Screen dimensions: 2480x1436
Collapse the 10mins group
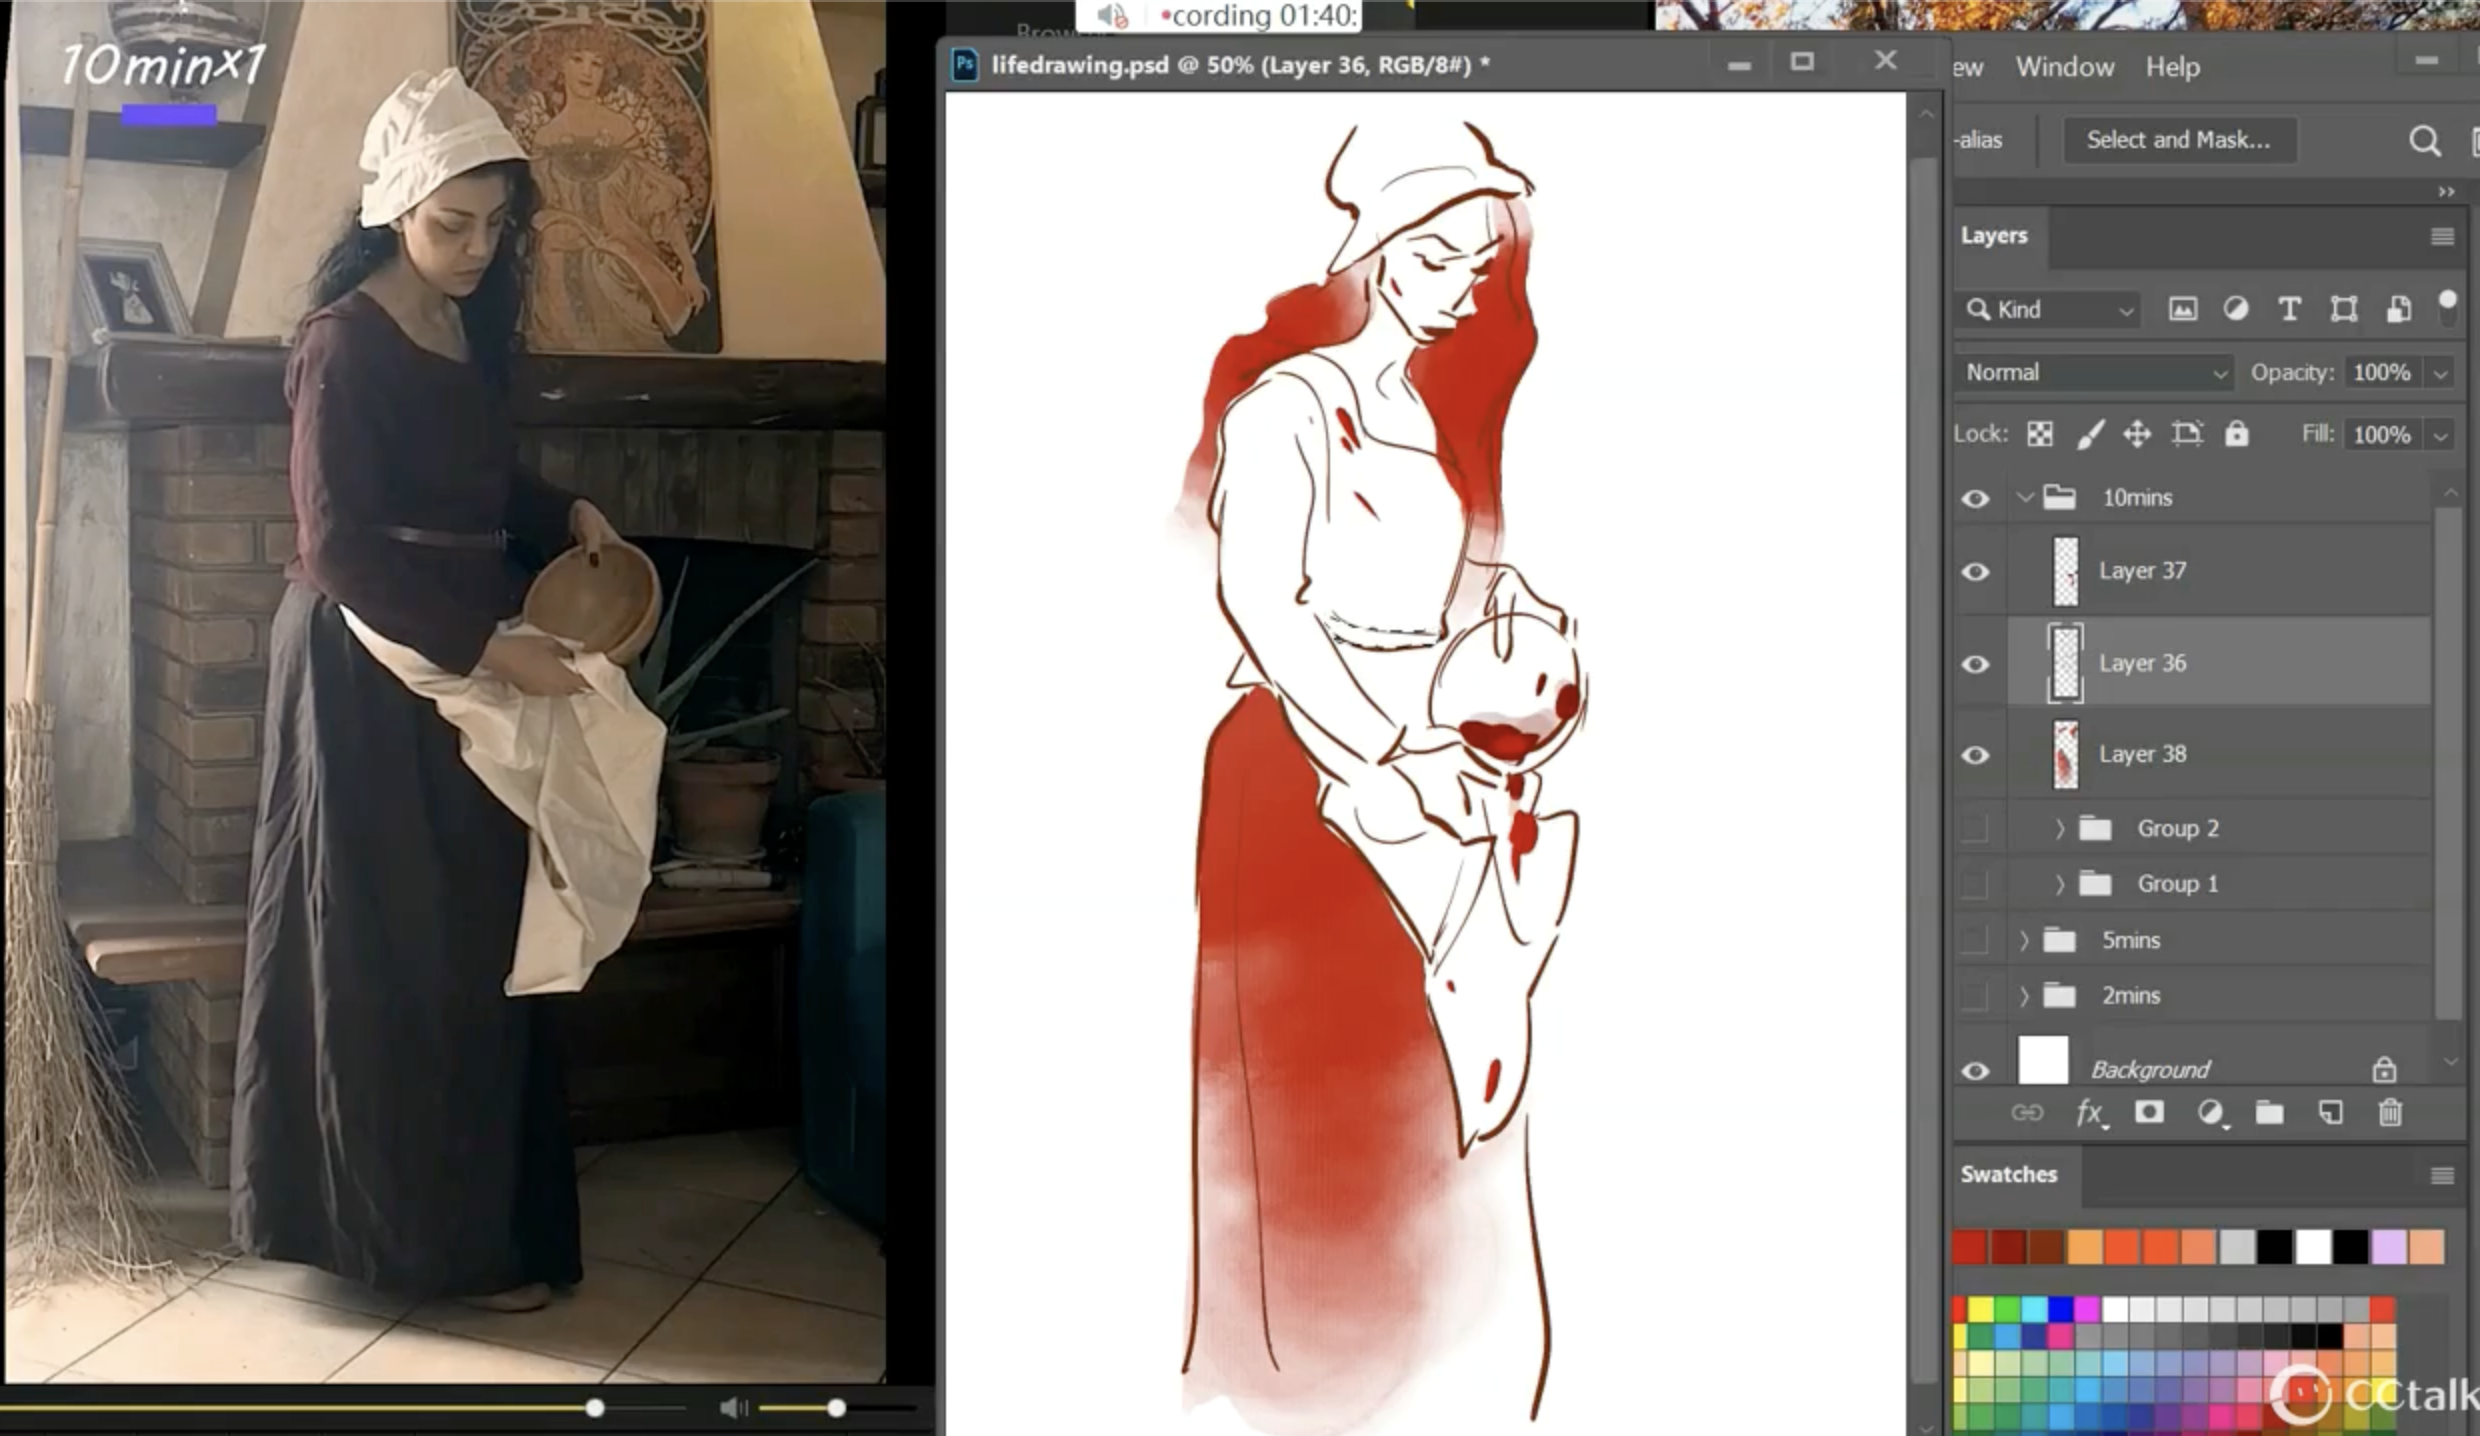2025,497
